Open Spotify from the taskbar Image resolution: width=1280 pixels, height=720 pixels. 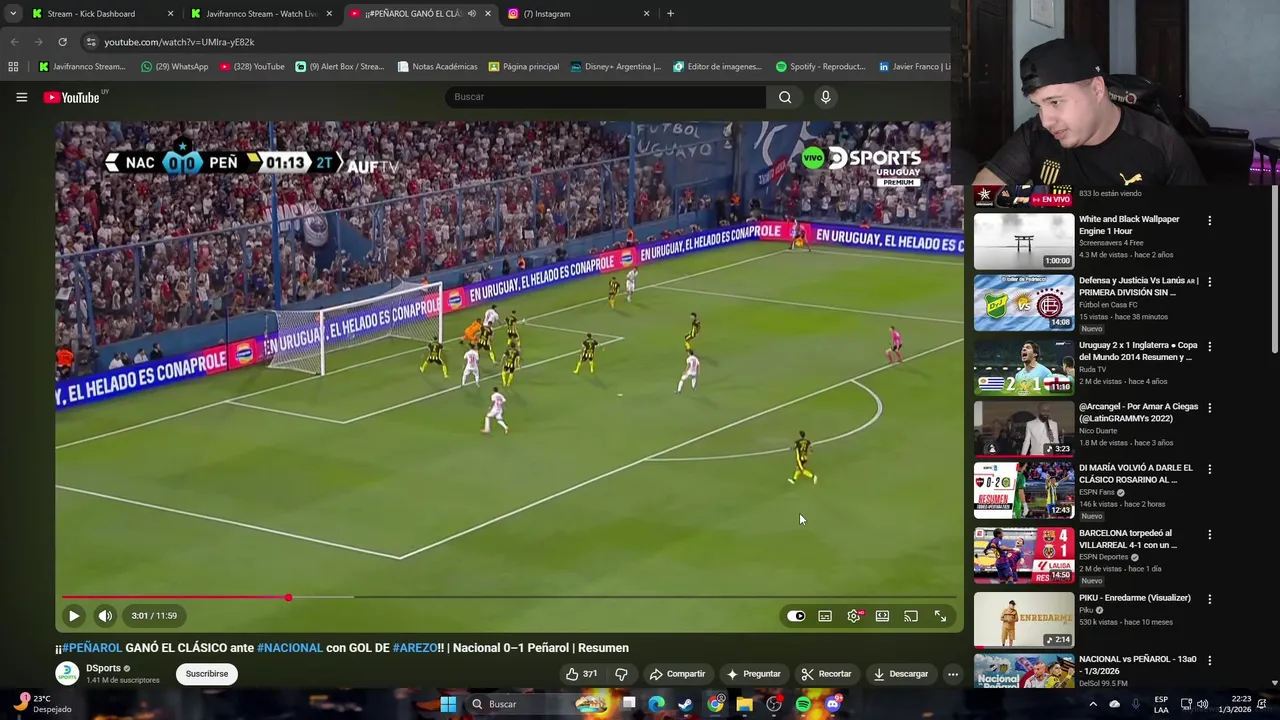click(x=803, y=704)
